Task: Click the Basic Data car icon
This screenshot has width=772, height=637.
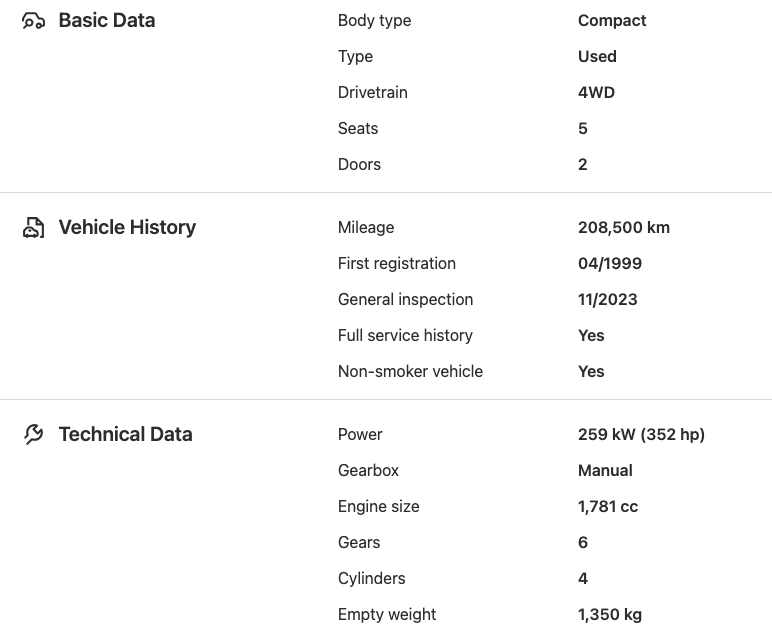Action: 34,21
